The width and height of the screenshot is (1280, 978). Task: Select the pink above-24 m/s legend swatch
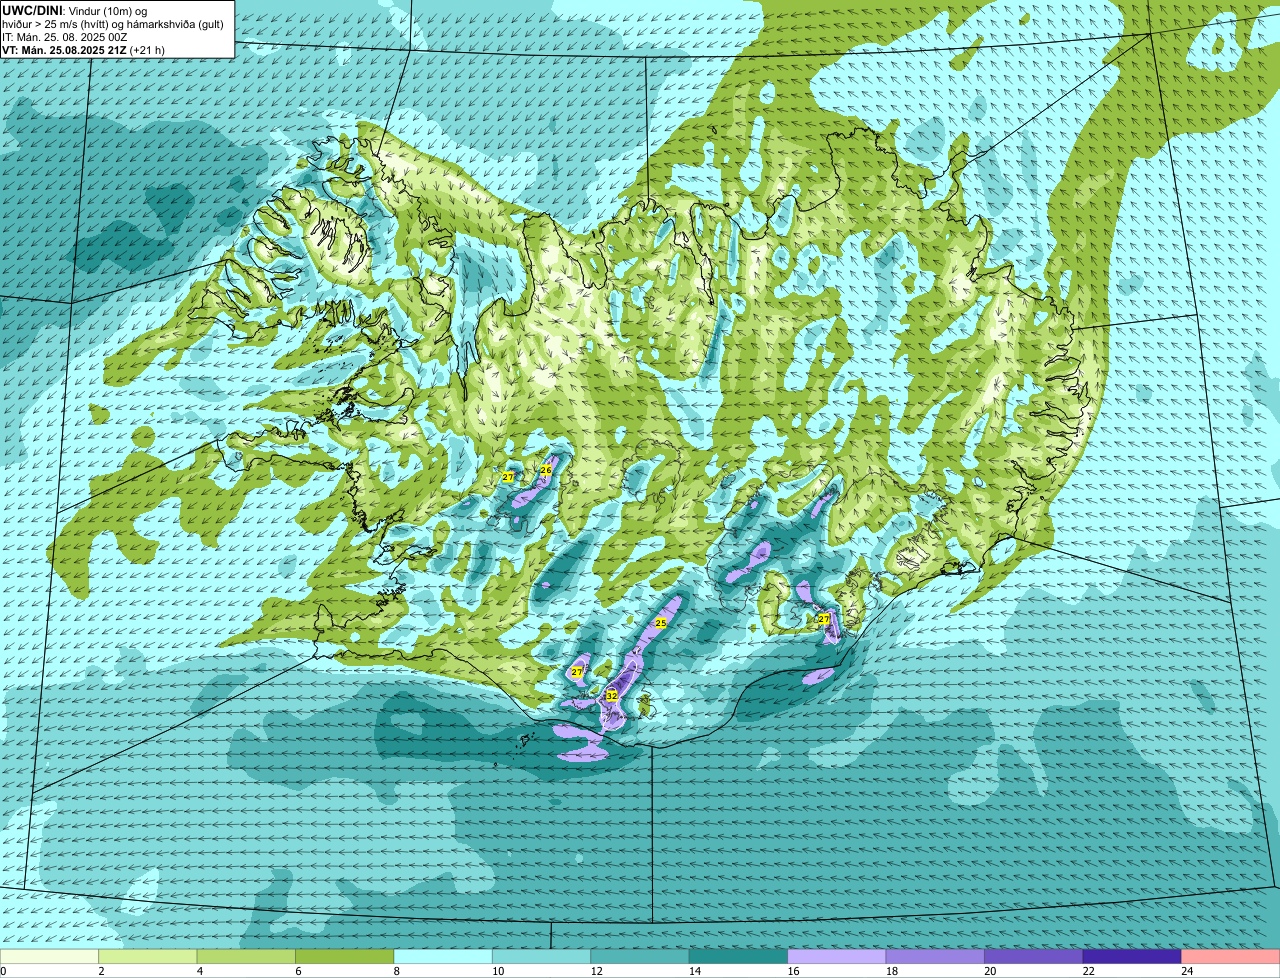1231,957
